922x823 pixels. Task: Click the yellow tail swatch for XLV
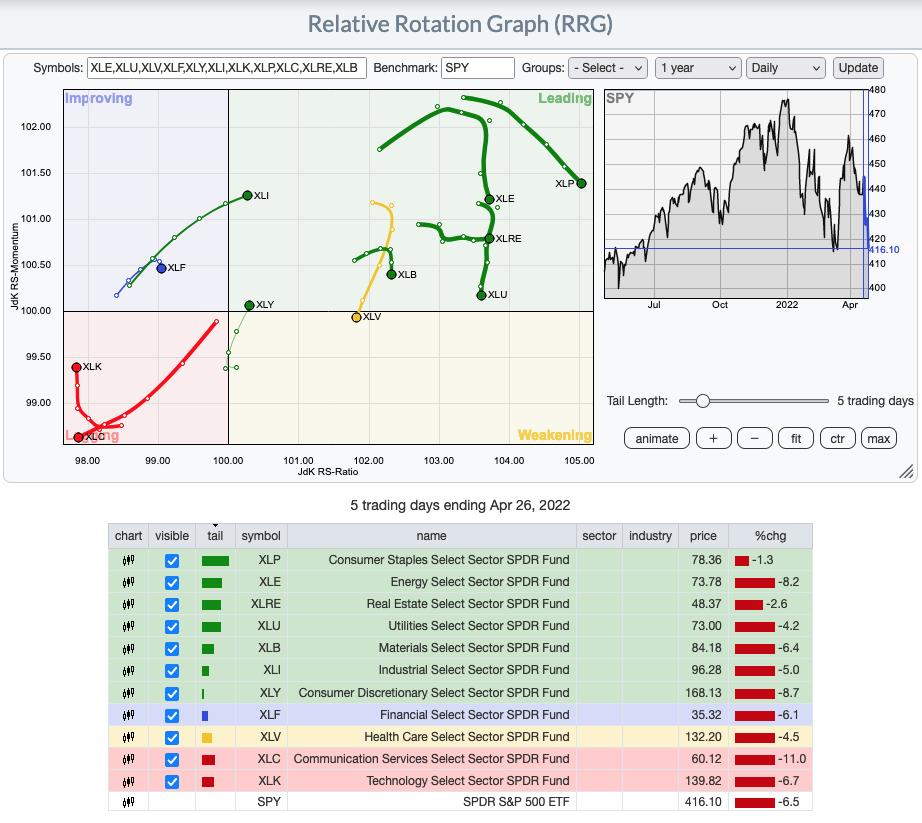tap(207, 738)
